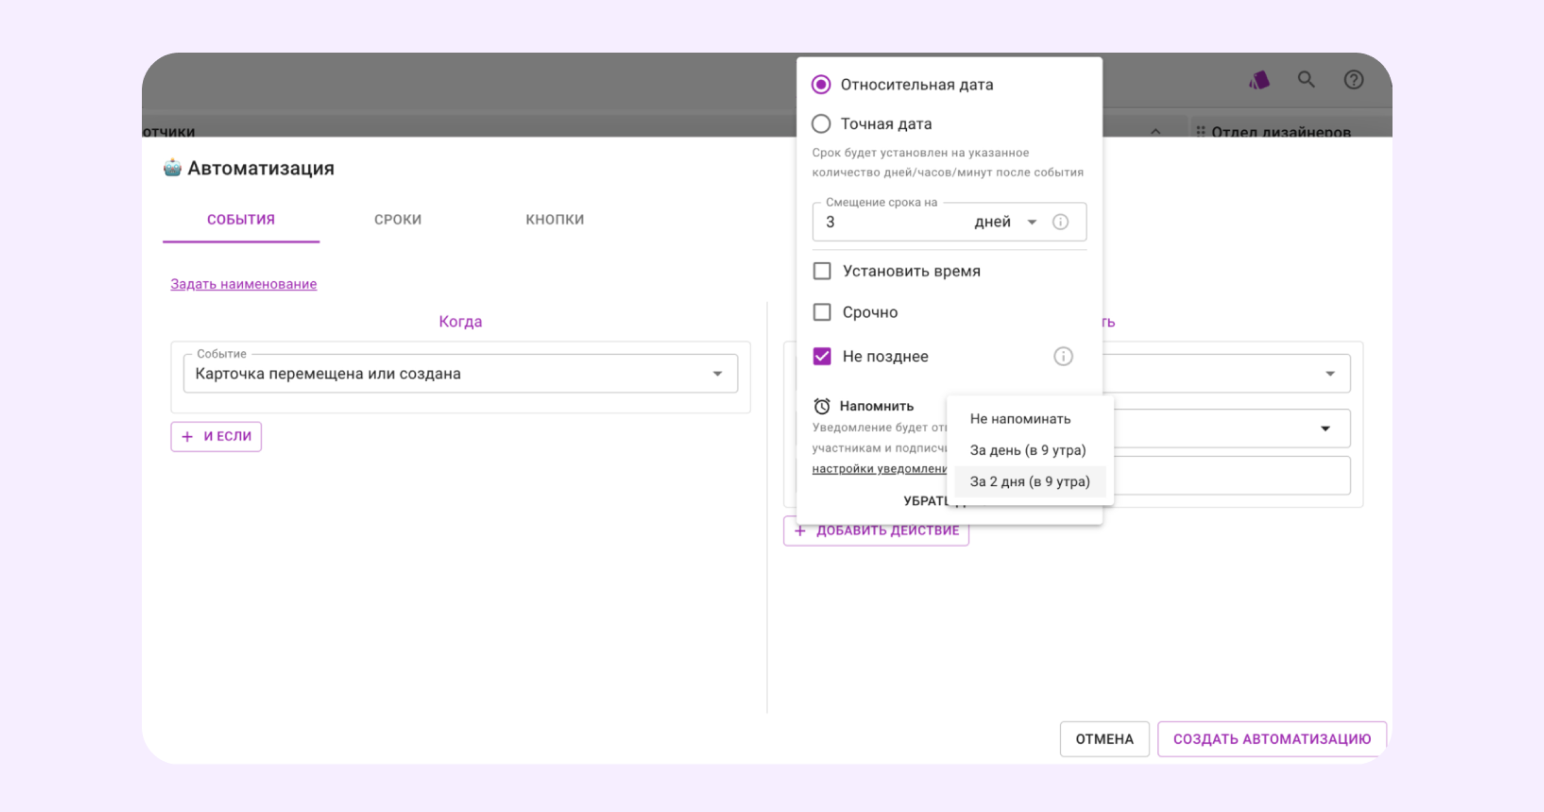The image size is (1544, 812).
Task: Expand the first action dropdown arrow on right
Action: tap(1330, 374)
